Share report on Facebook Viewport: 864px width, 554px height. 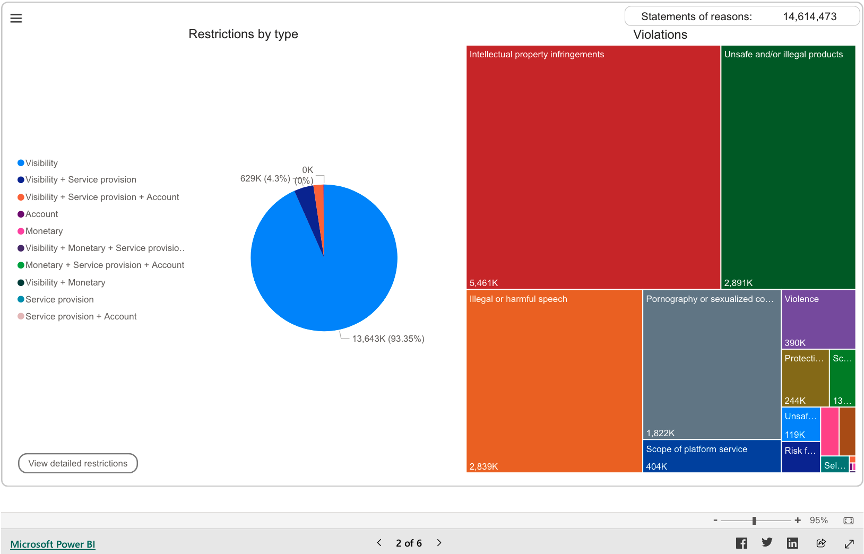(741, 543)
